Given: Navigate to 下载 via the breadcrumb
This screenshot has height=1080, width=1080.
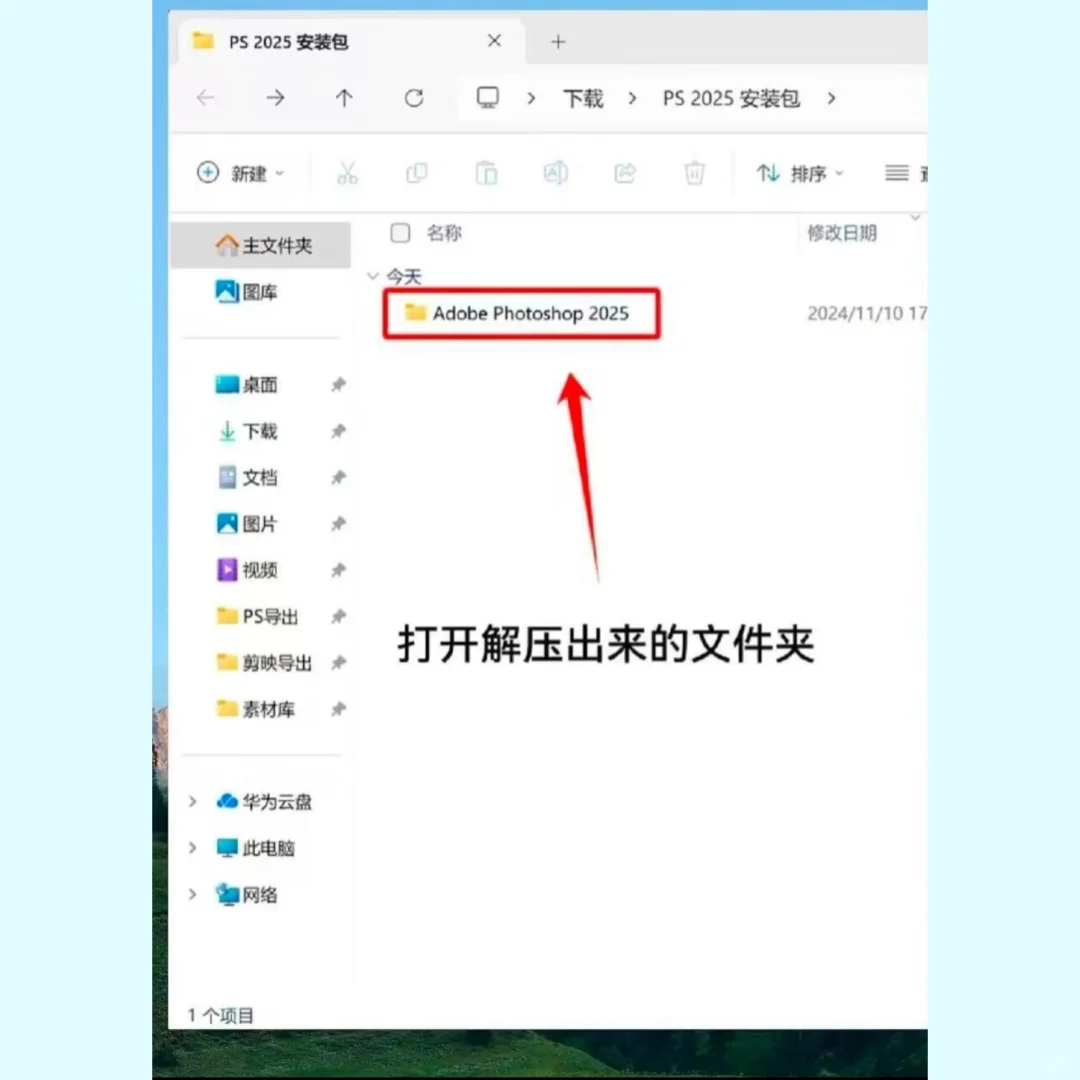Looking at the screenshot, I should click(582, 98).
